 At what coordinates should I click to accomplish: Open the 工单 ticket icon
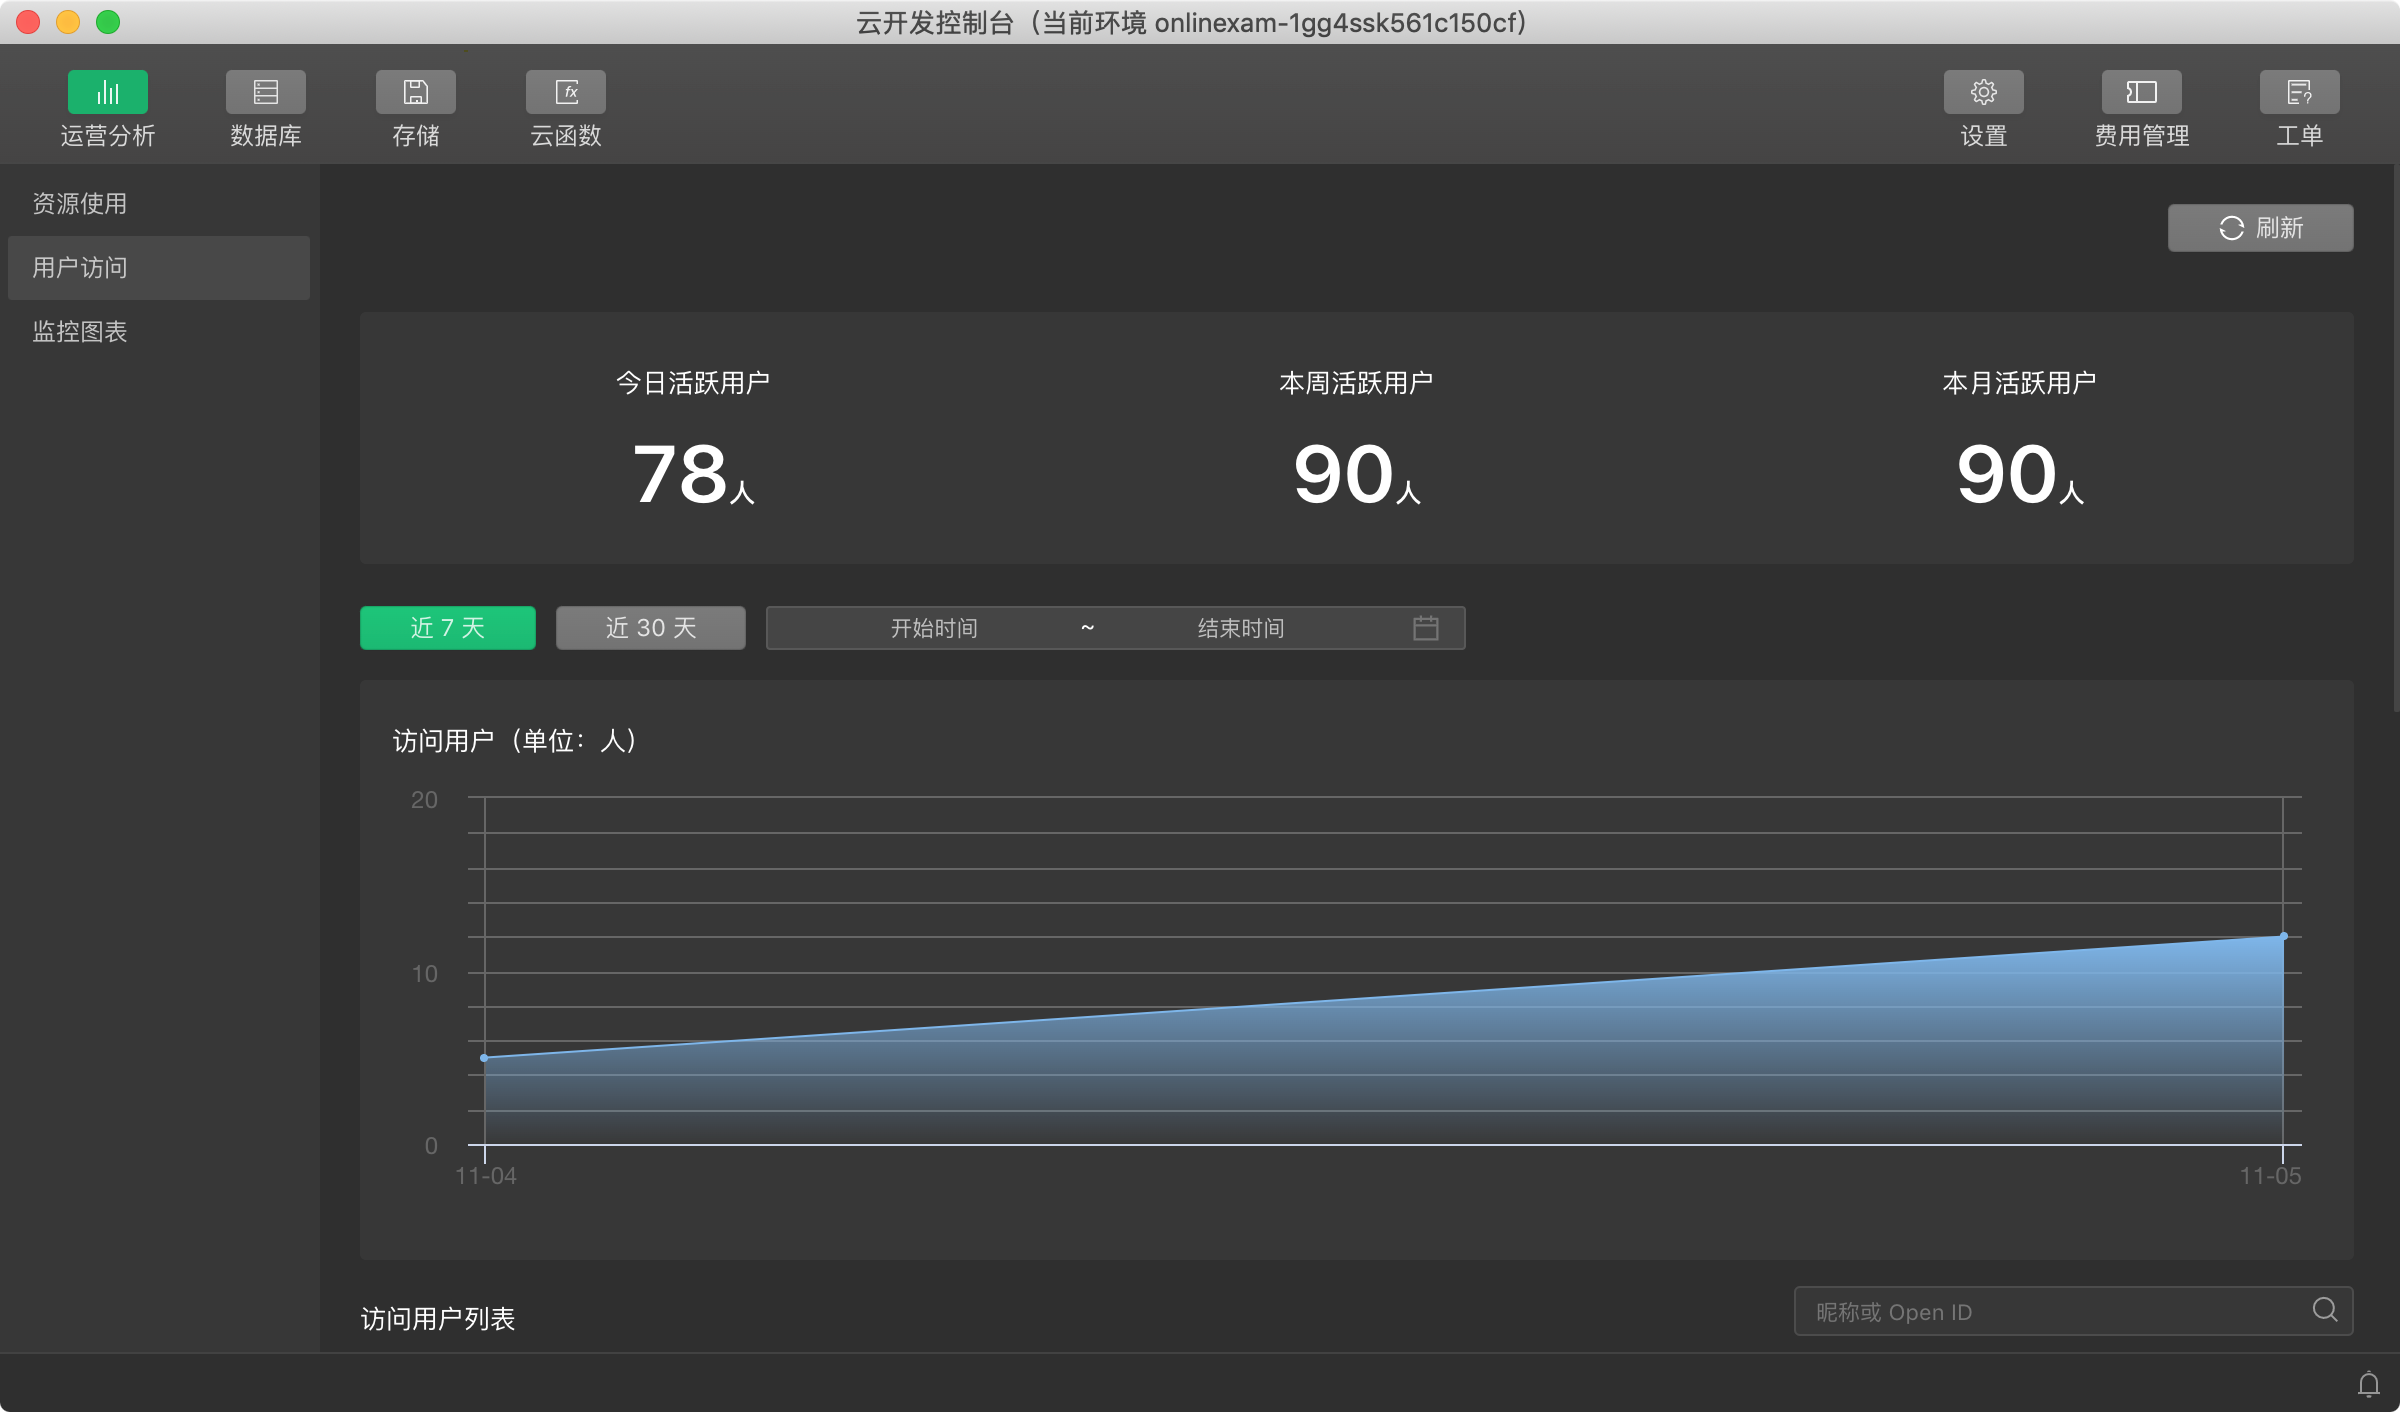pyautogui.click(x=2299, y=92)
